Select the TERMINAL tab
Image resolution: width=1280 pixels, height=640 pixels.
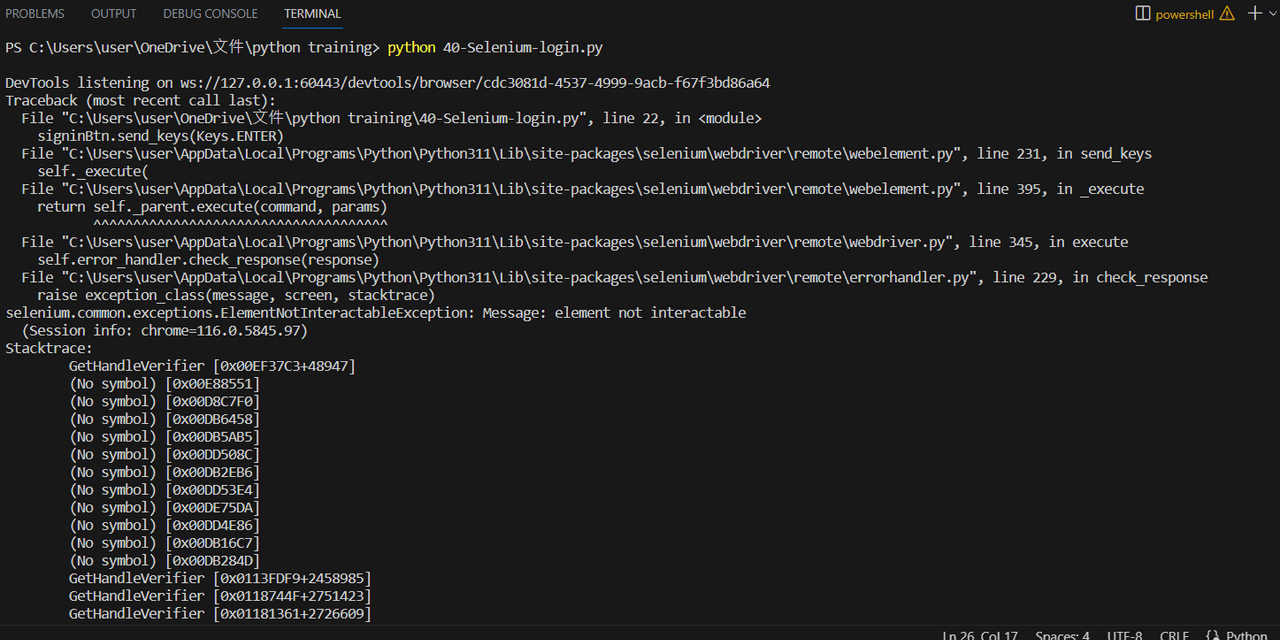pos(312,13)
